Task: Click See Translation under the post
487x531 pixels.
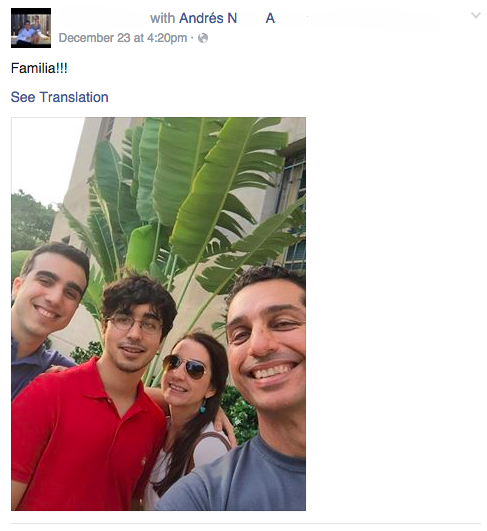Action: (x=60, y=97)
